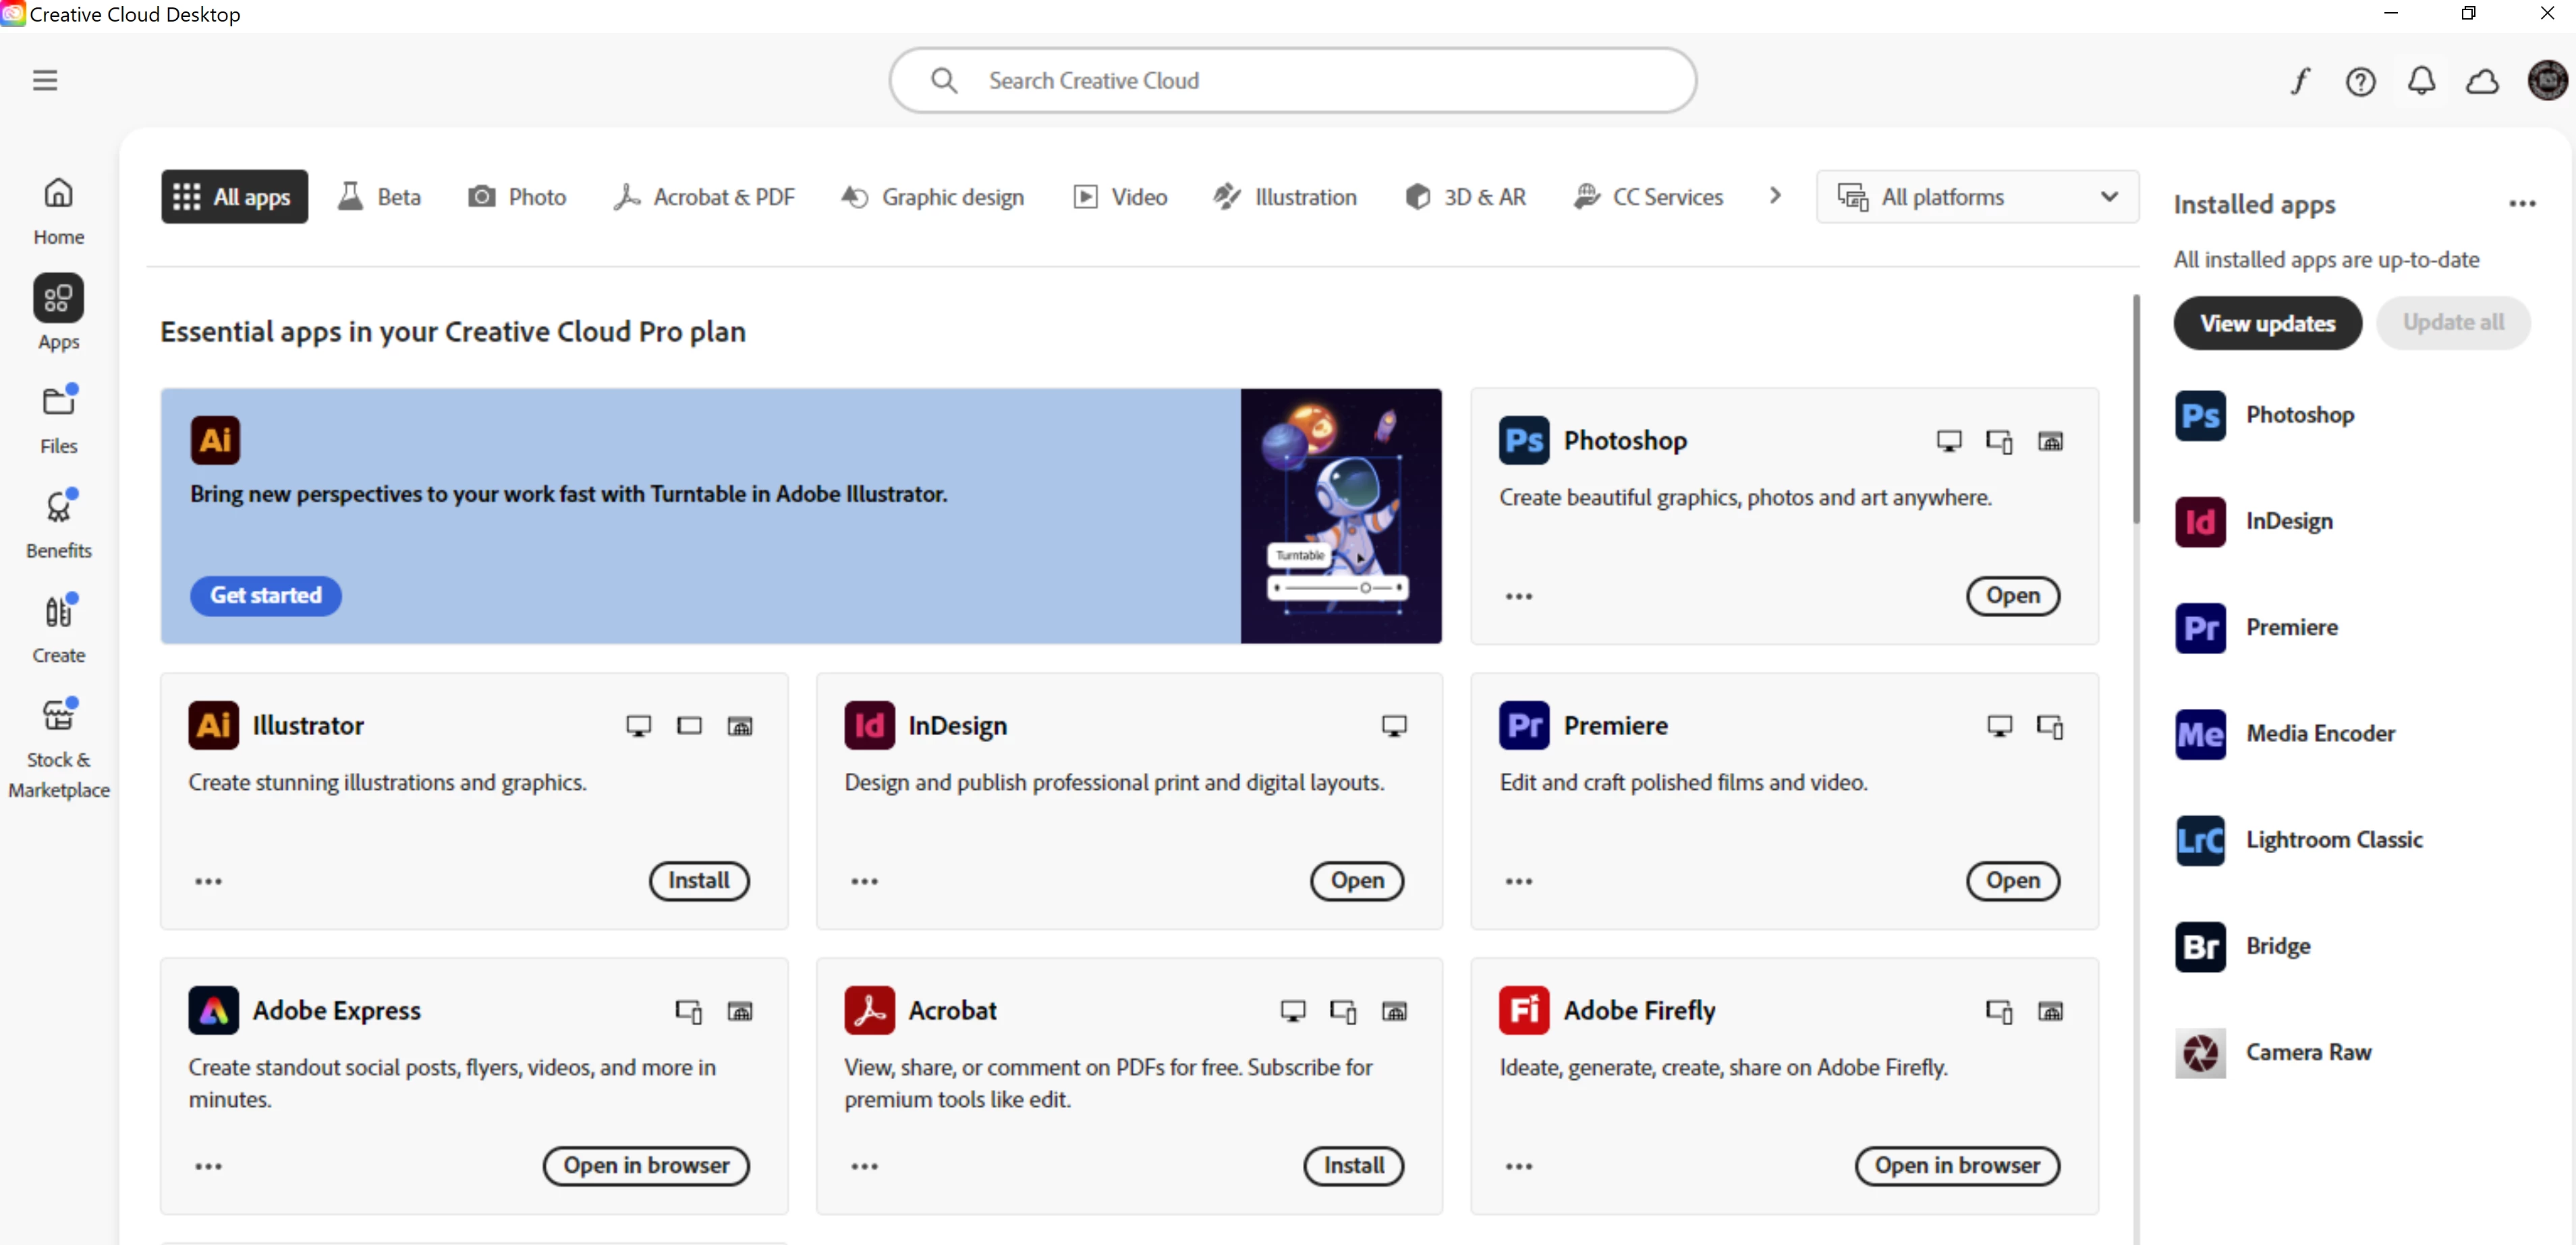Open the hamburger navigation menu
The width and height of the screenshot is (2576, 1245).
[x=45, y=80]
